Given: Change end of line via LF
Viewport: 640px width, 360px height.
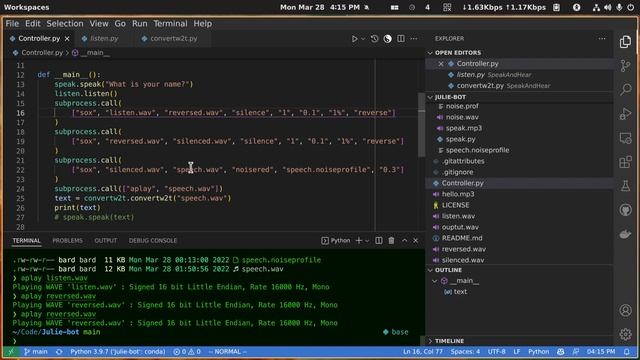Looking at the screenshot, I should click(517, 351).
